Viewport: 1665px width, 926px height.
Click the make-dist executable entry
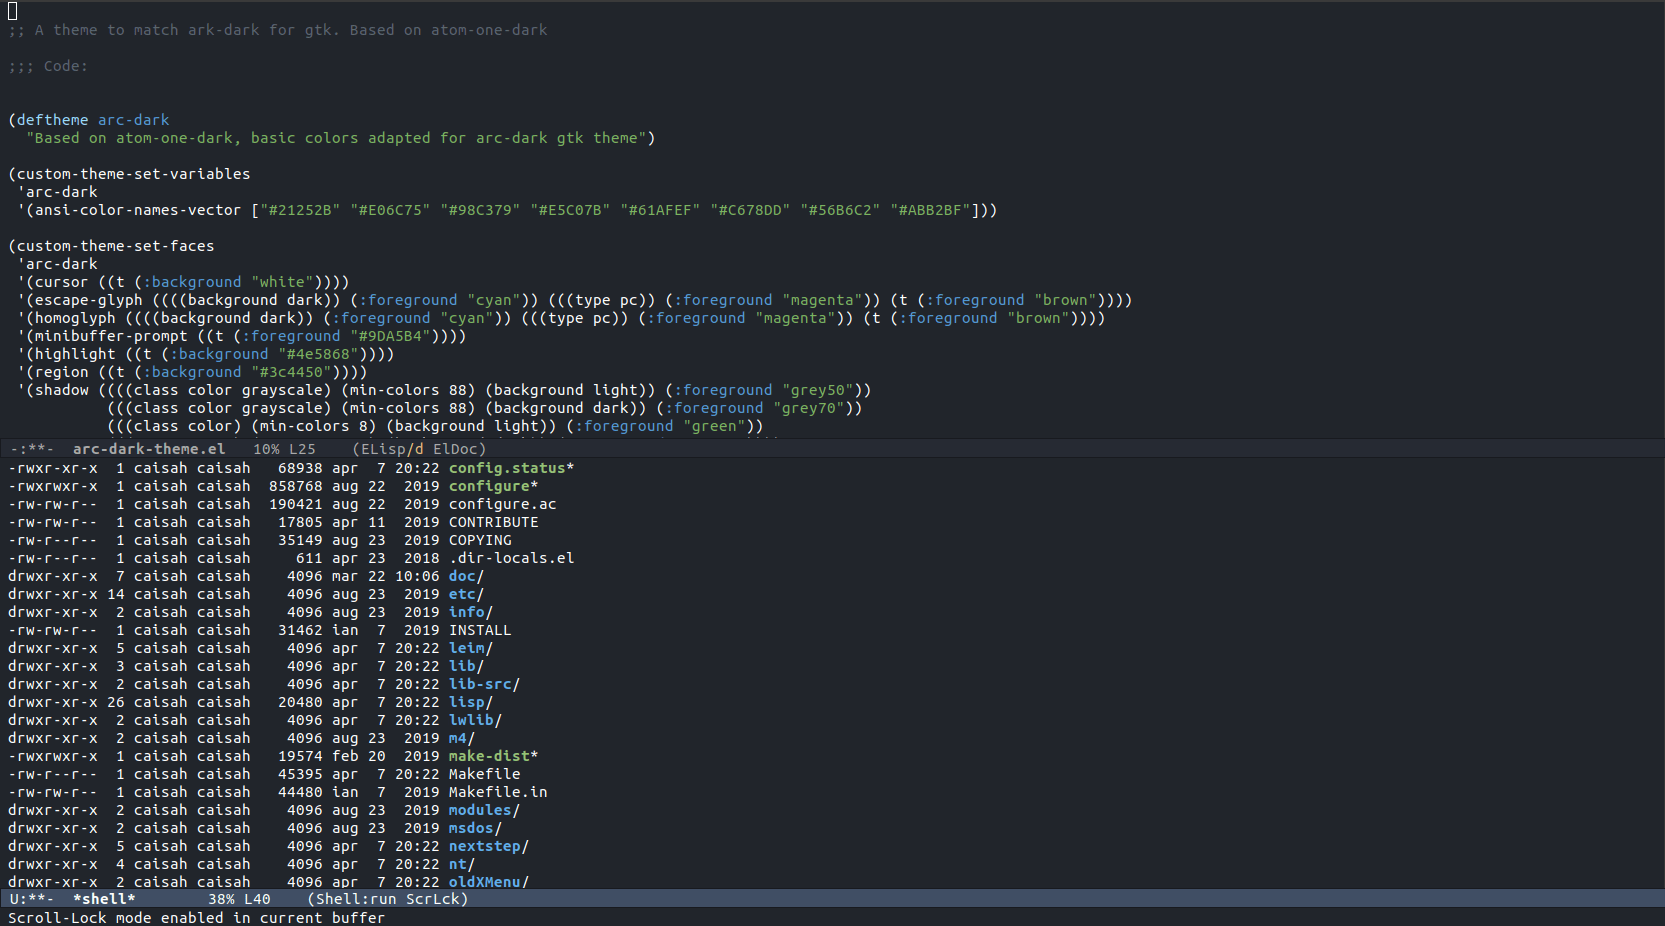click(489, 756)
